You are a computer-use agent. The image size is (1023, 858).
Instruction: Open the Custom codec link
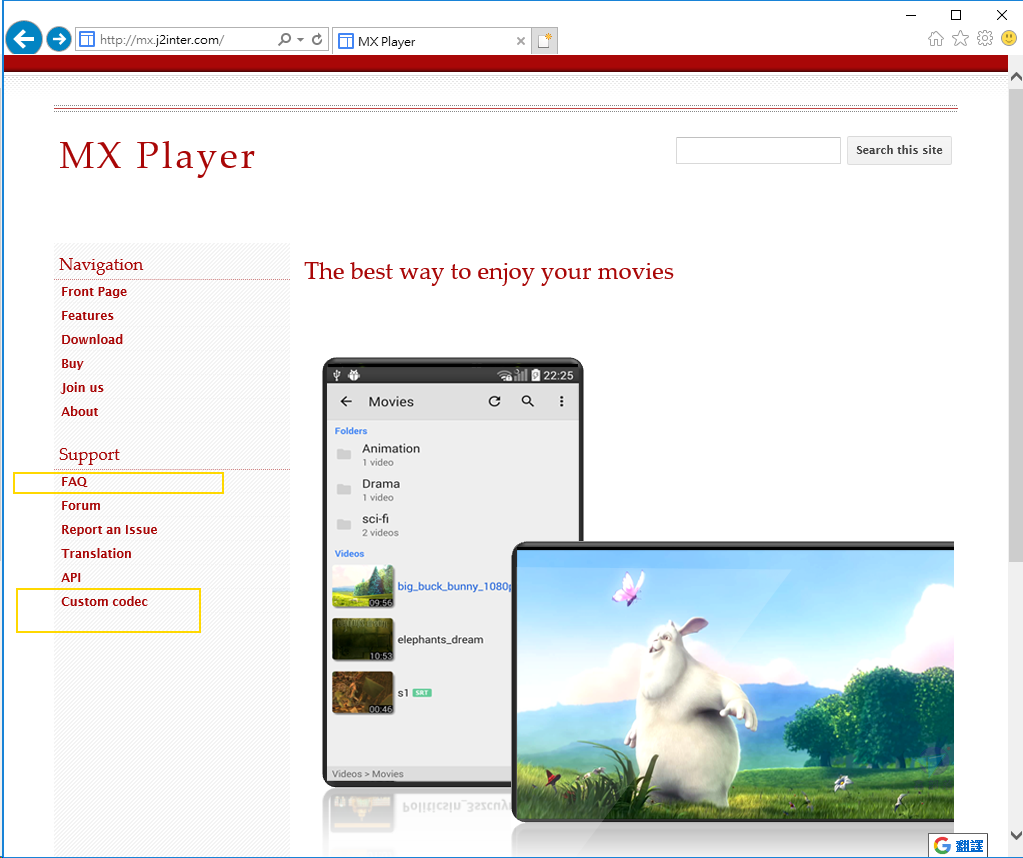[x=104, y=602]
